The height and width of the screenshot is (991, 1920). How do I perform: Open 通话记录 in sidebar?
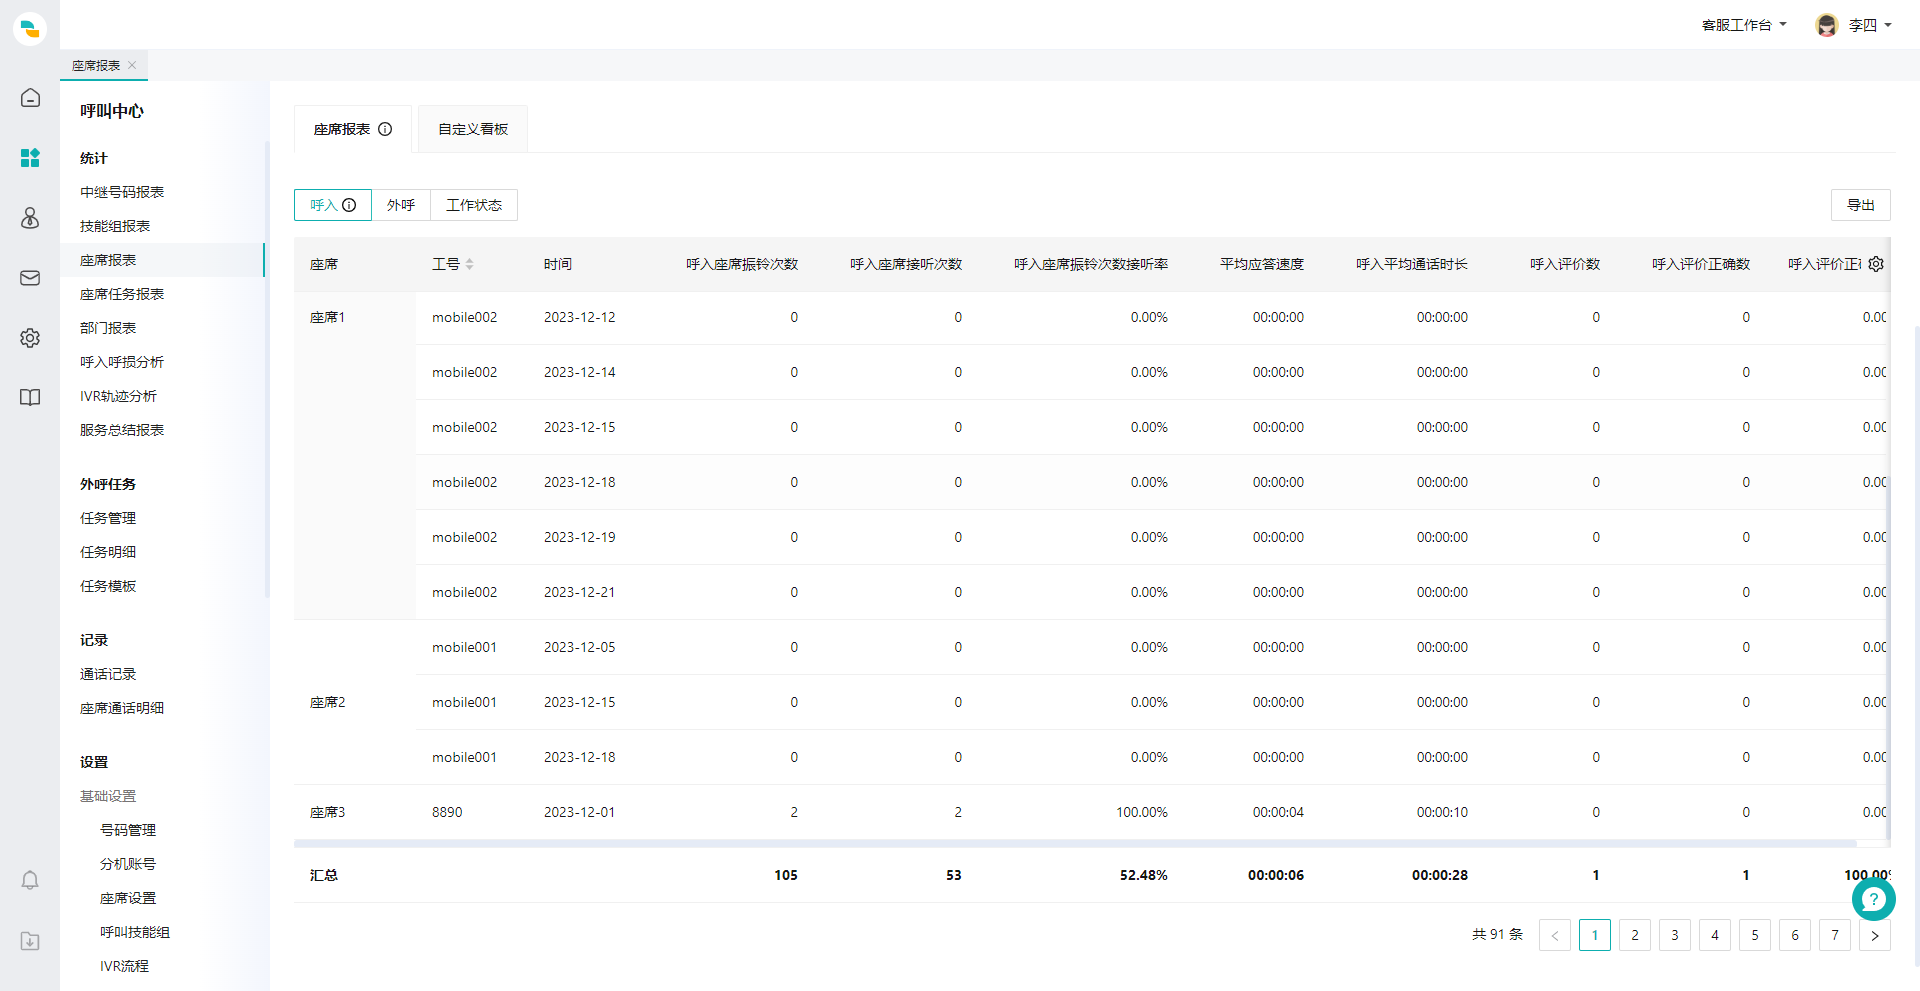108,674
